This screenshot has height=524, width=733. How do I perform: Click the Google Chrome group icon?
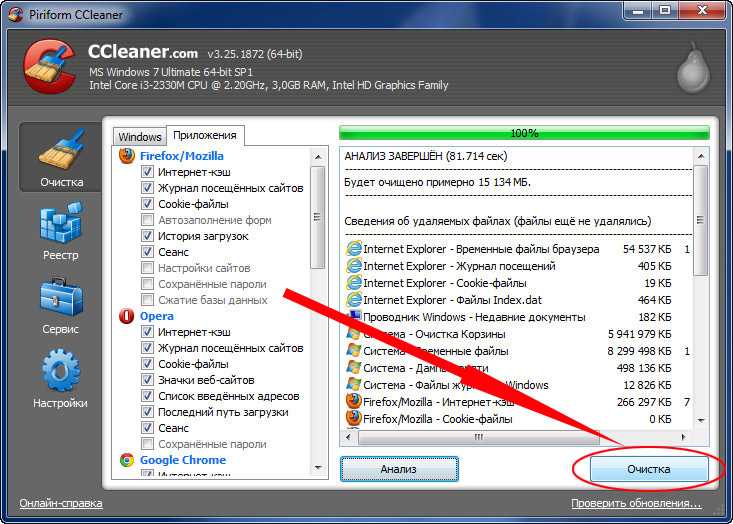click(x=127, y=460)
